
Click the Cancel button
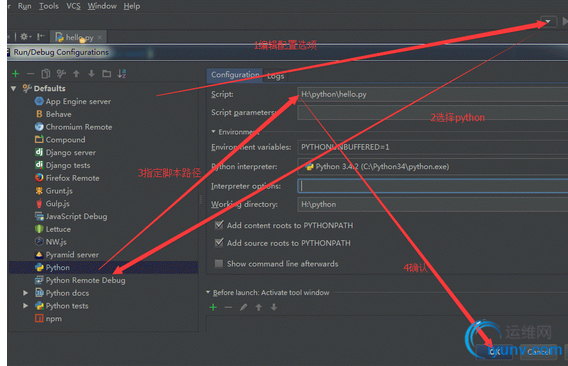coord(538,352)
